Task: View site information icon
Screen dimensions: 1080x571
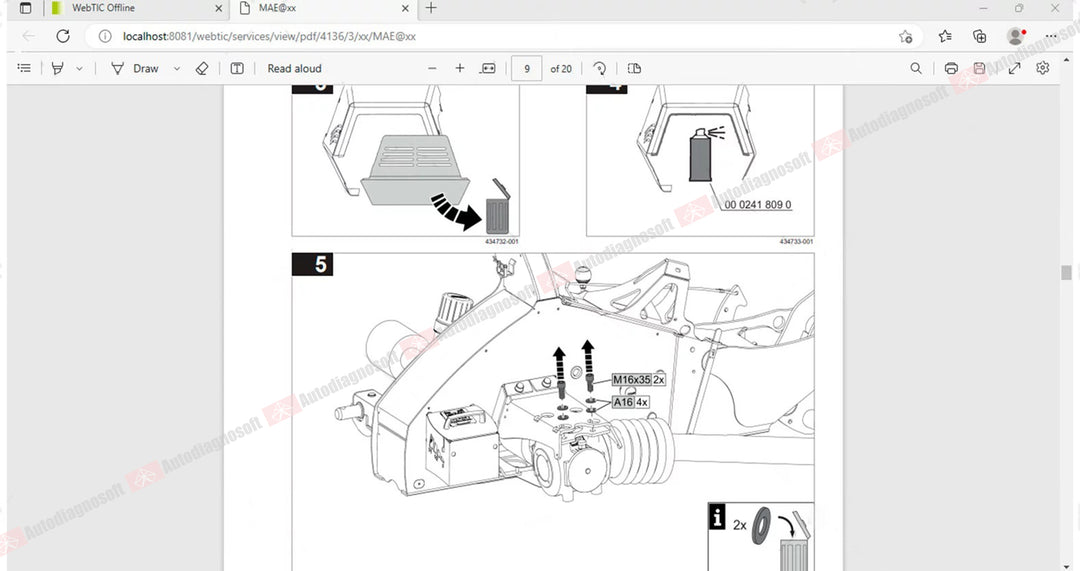Action: 105,37
